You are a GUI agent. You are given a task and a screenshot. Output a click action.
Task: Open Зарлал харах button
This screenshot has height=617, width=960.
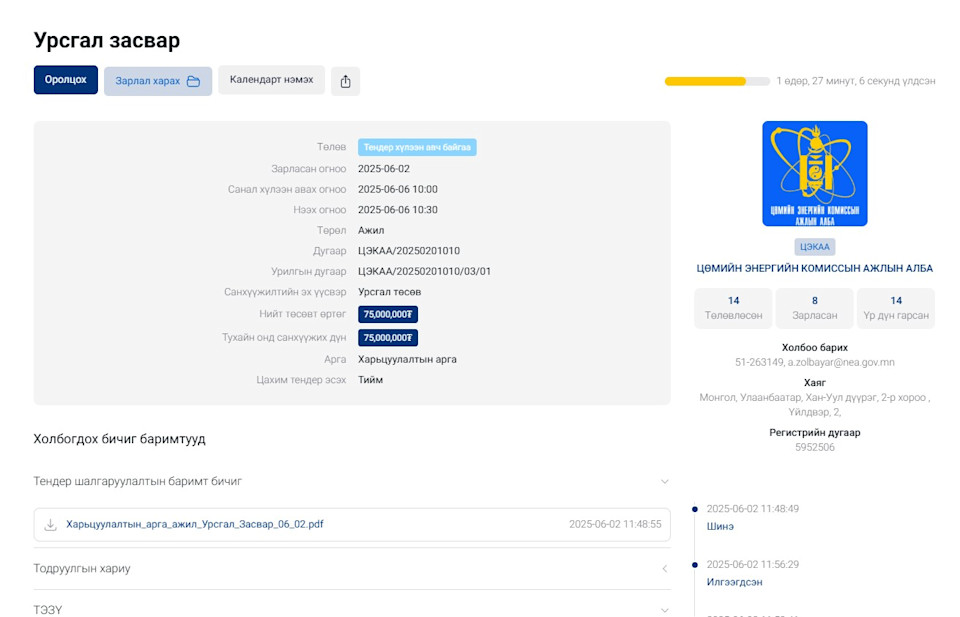pos(158,81)
